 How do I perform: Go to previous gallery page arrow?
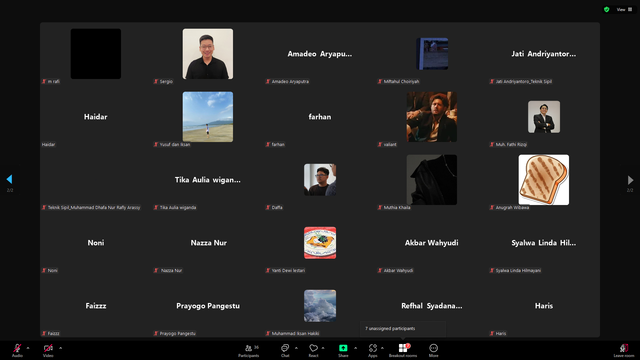click(9, 179)
